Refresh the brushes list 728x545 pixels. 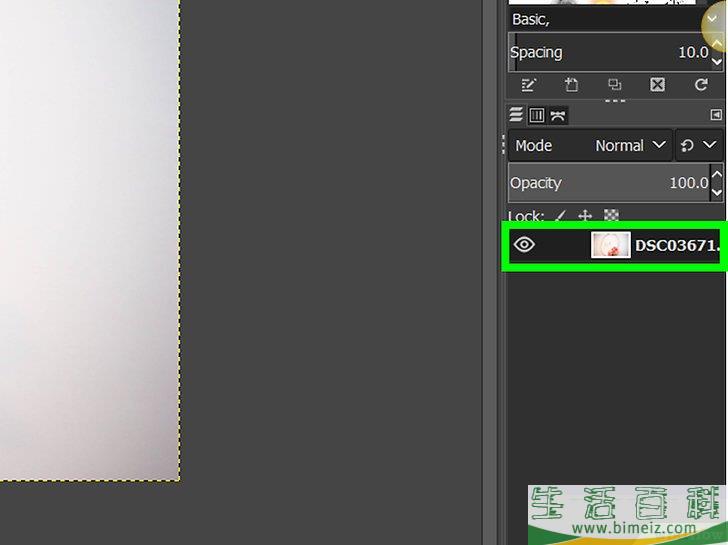[701, 86]
